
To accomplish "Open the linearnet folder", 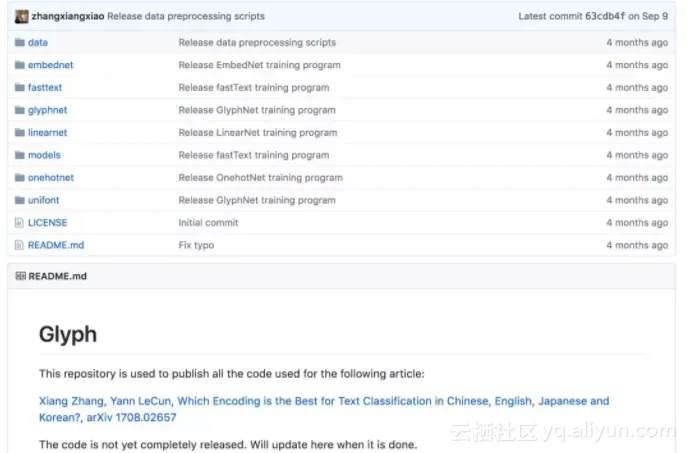I will [46, 133].
